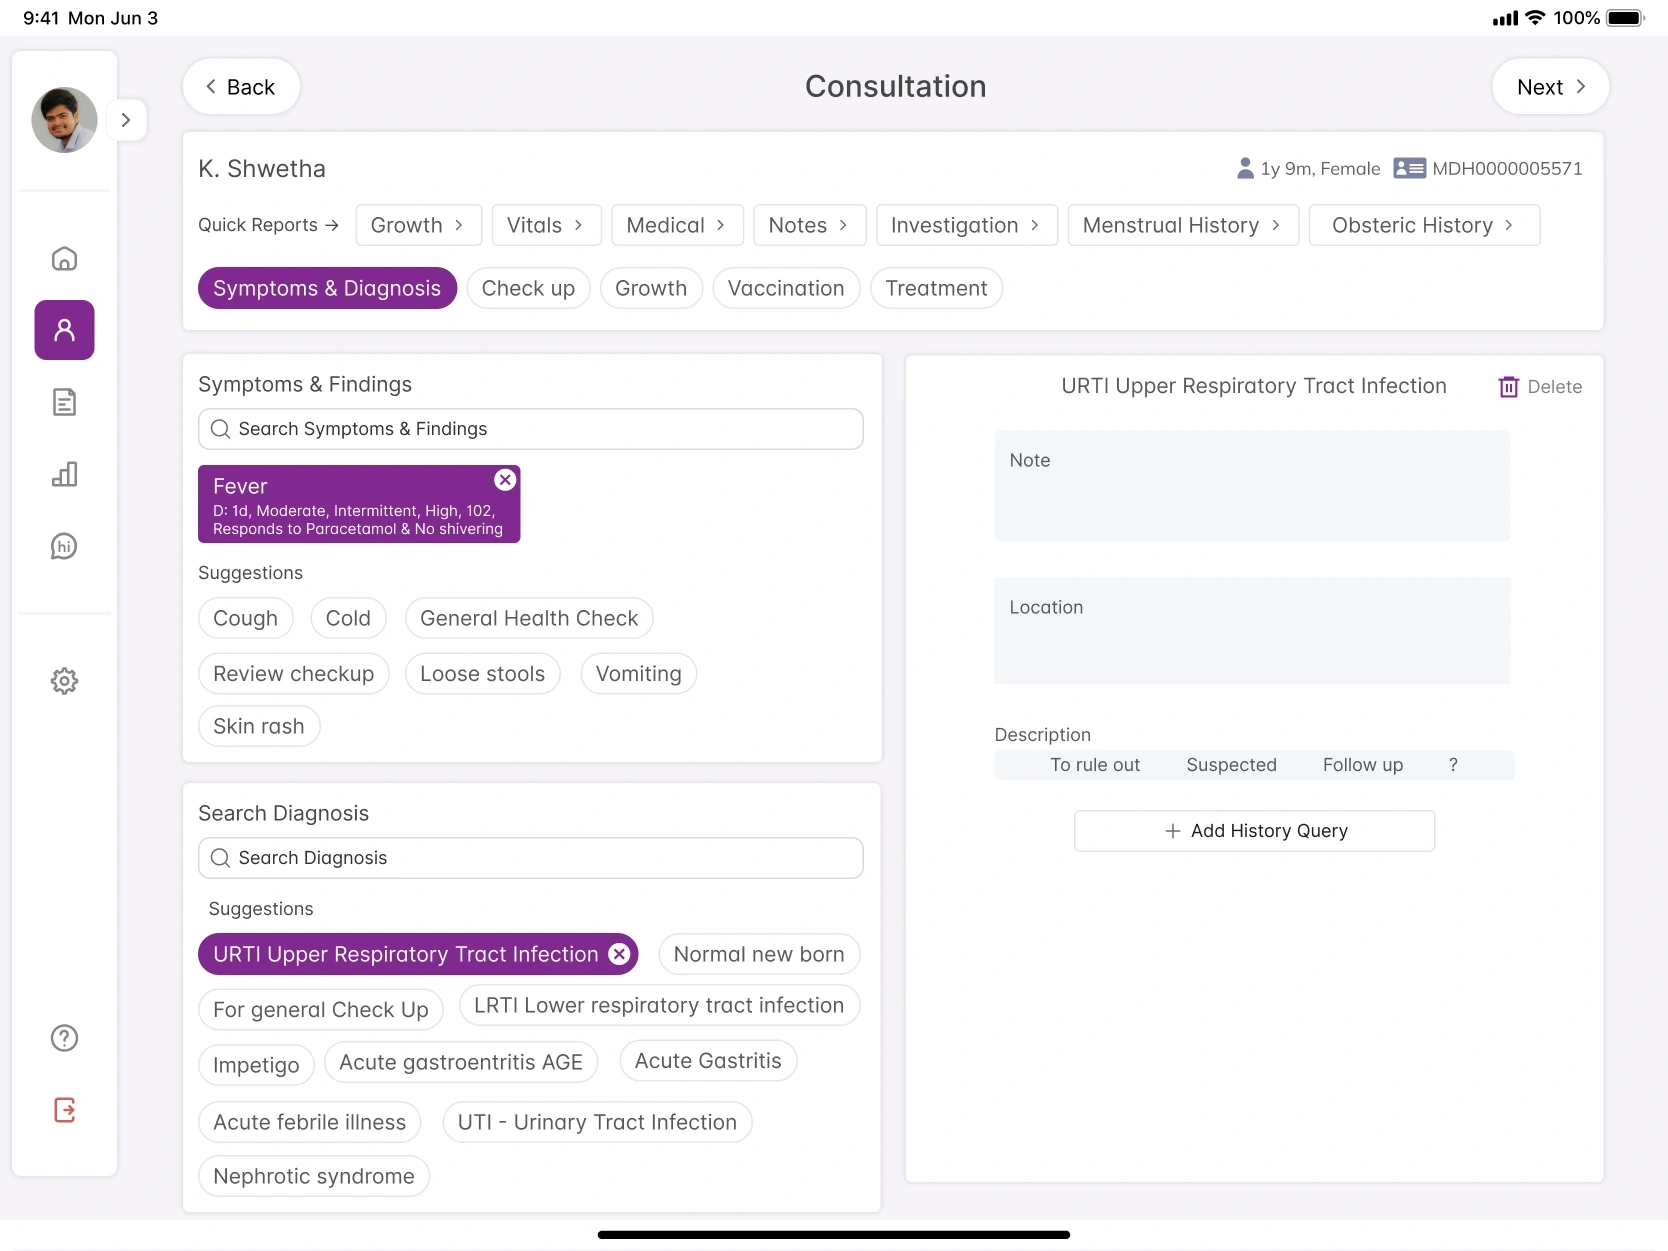Open the documents icon in sidebar
This screenshot has height=1251, width=1668.
point(64,402)
